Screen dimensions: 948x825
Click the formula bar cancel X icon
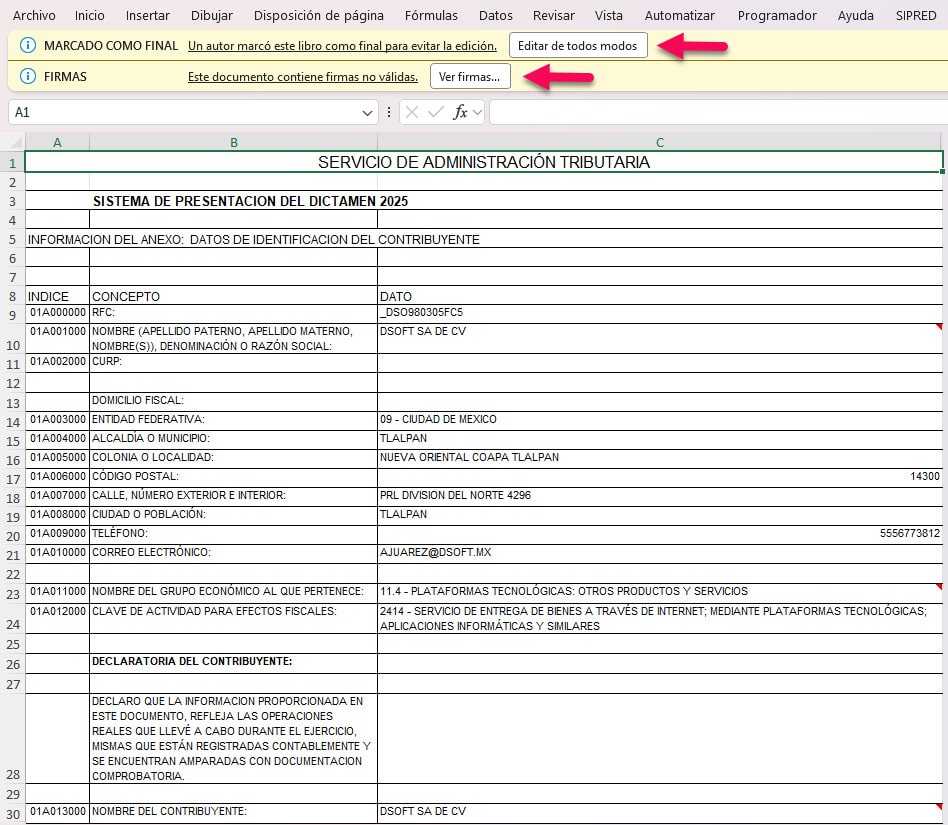coord(412,113)
